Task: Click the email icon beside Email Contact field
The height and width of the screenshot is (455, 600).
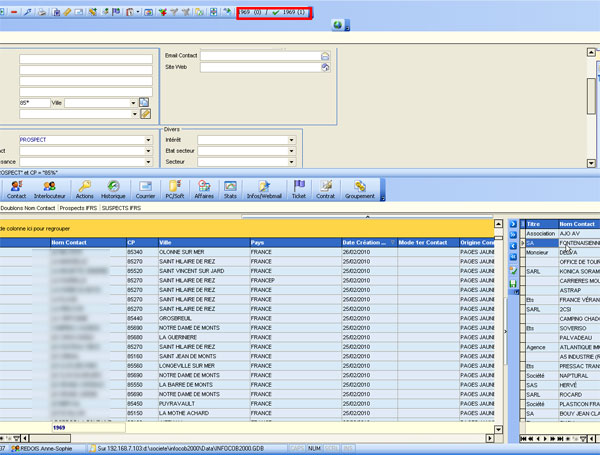Action: pyautogui.click(x=325, y=56)
